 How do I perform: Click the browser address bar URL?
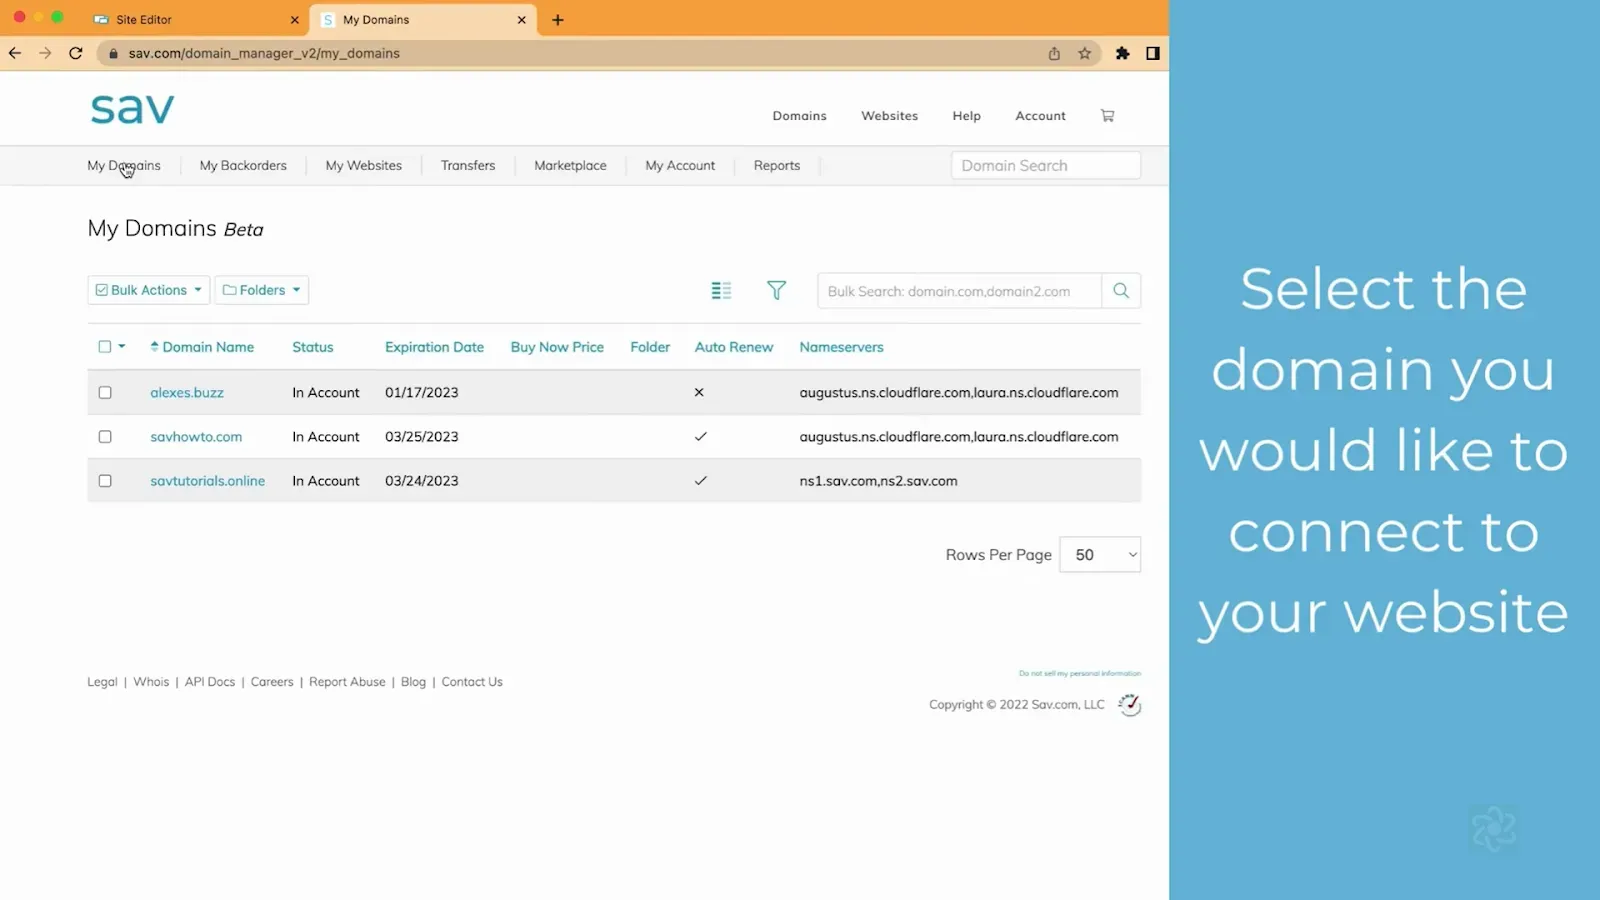click(x=264, y=54)
